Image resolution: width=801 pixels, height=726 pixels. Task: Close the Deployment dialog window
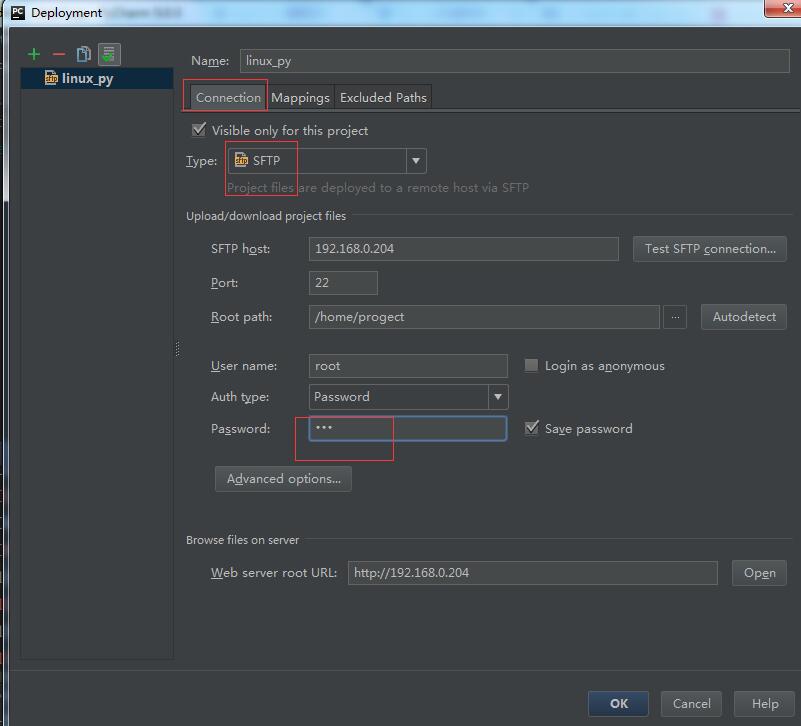pos(778,10)
